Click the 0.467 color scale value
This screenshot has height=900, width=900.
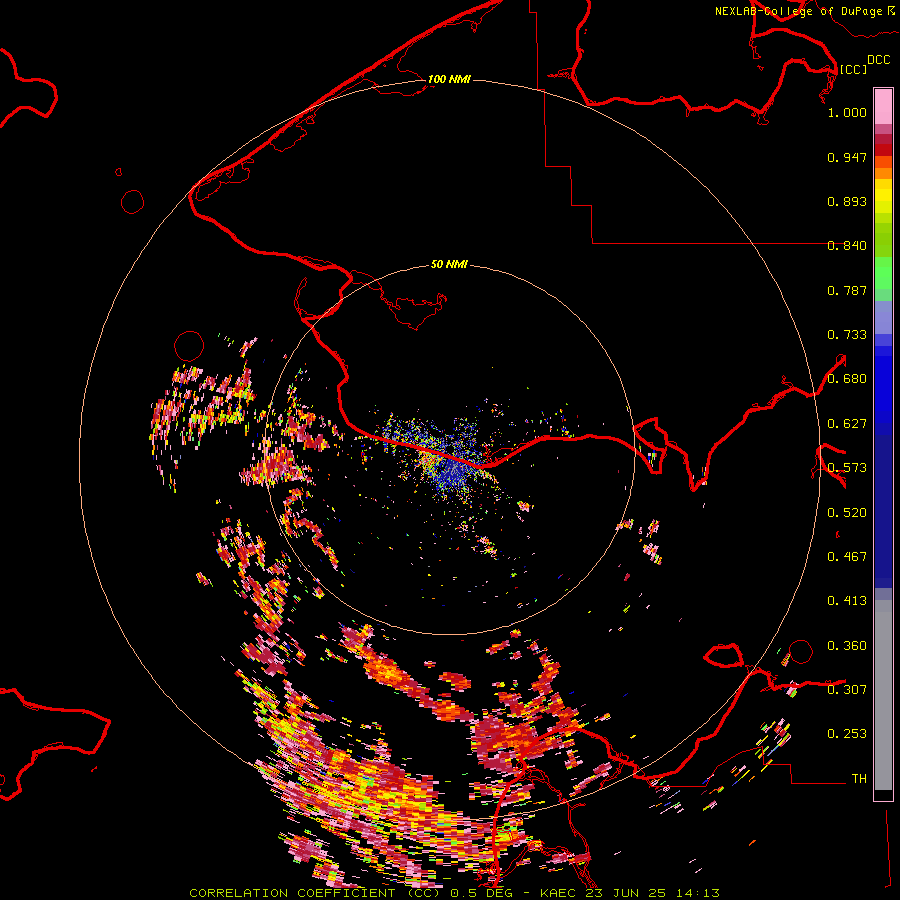[847, 557]
